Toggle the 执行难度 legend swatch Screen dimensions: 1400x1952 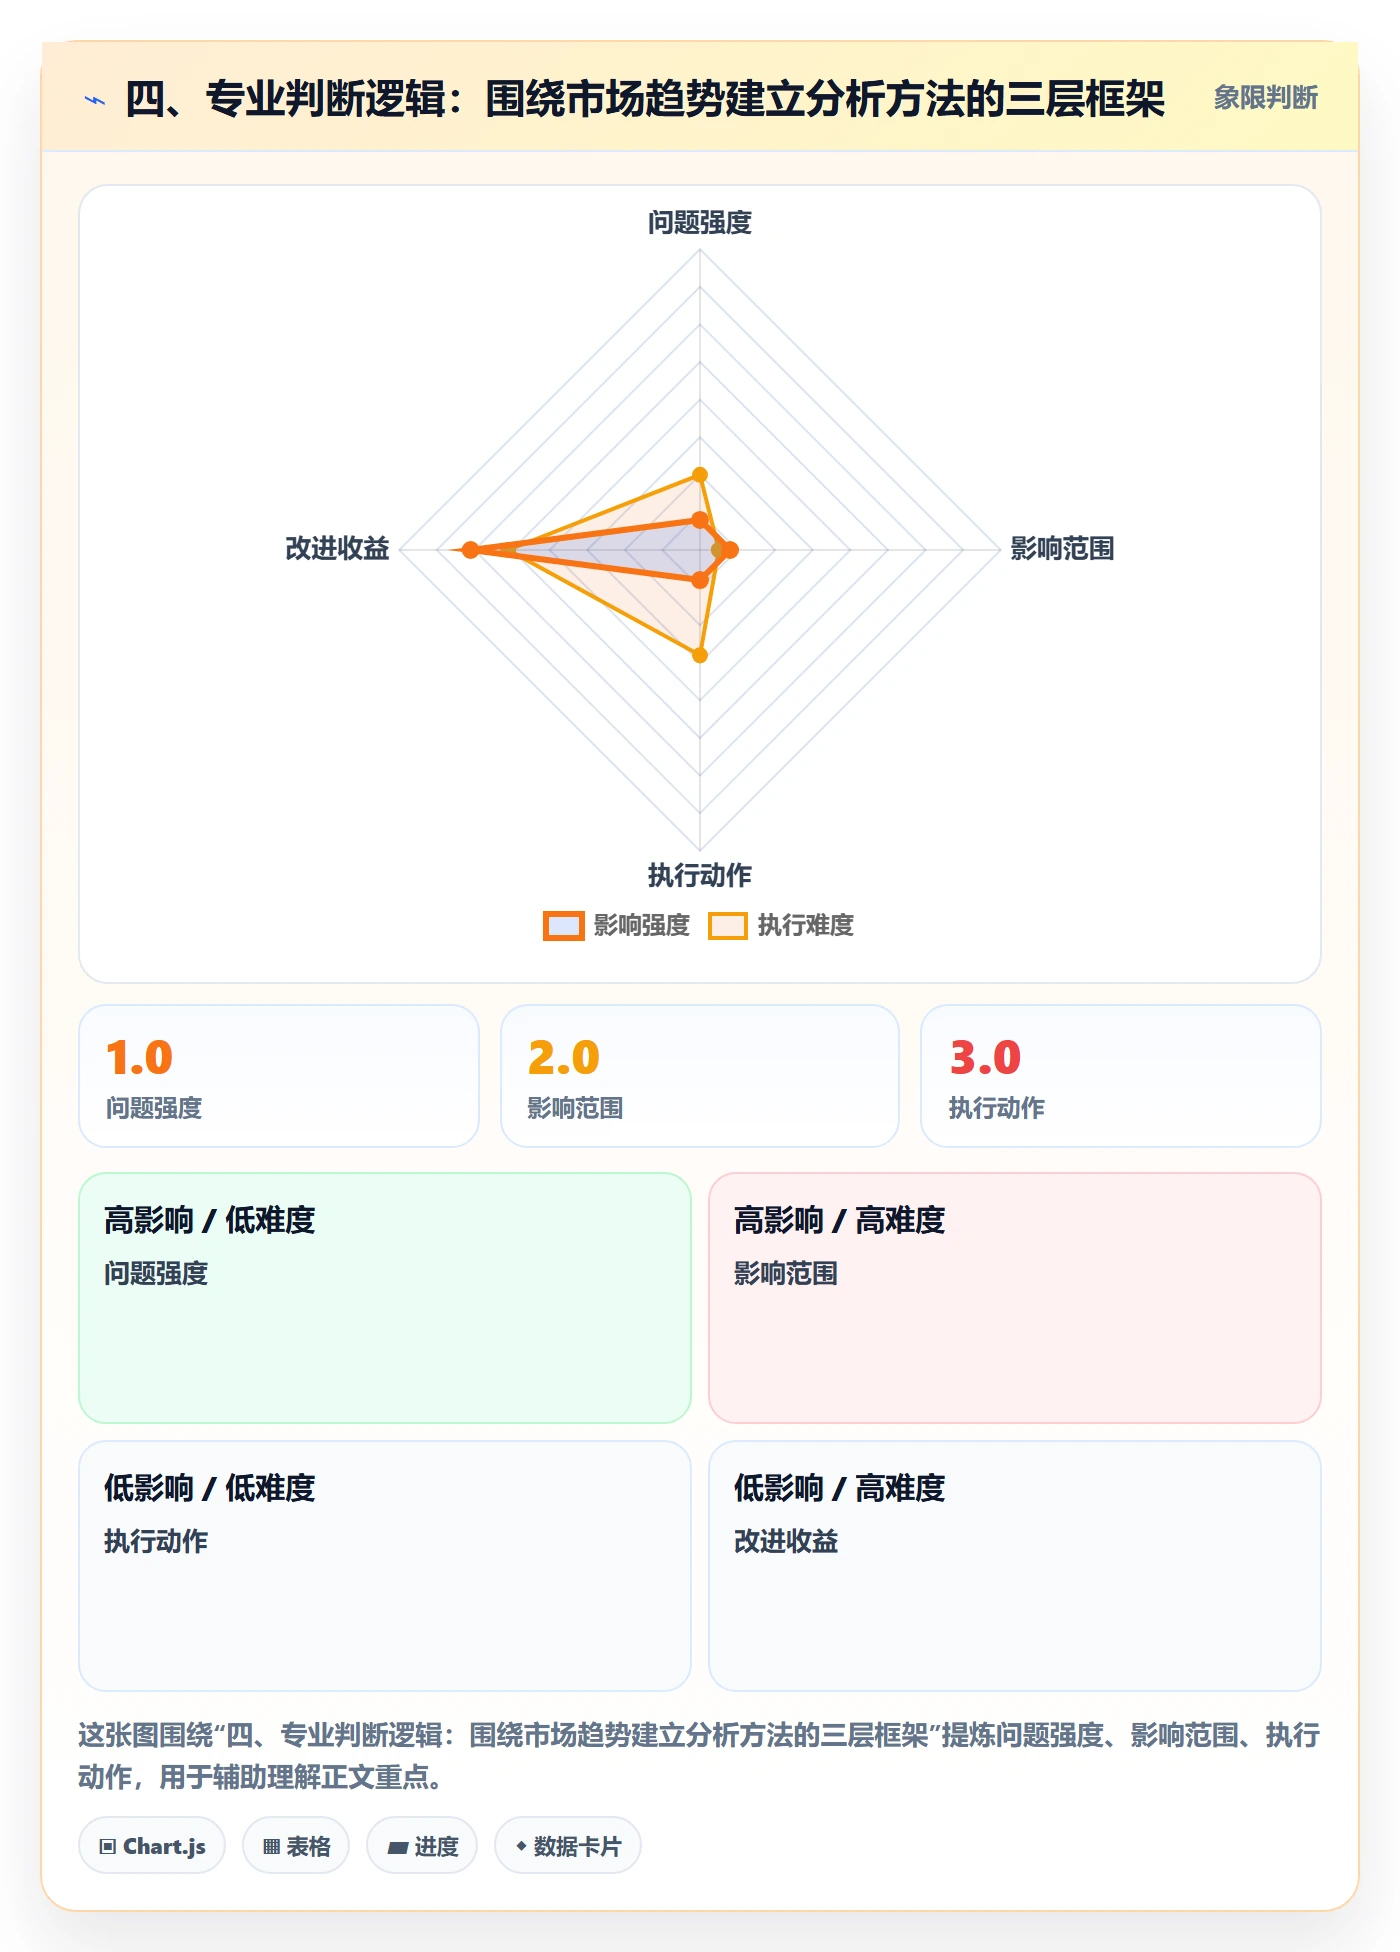tap(728, 926)
